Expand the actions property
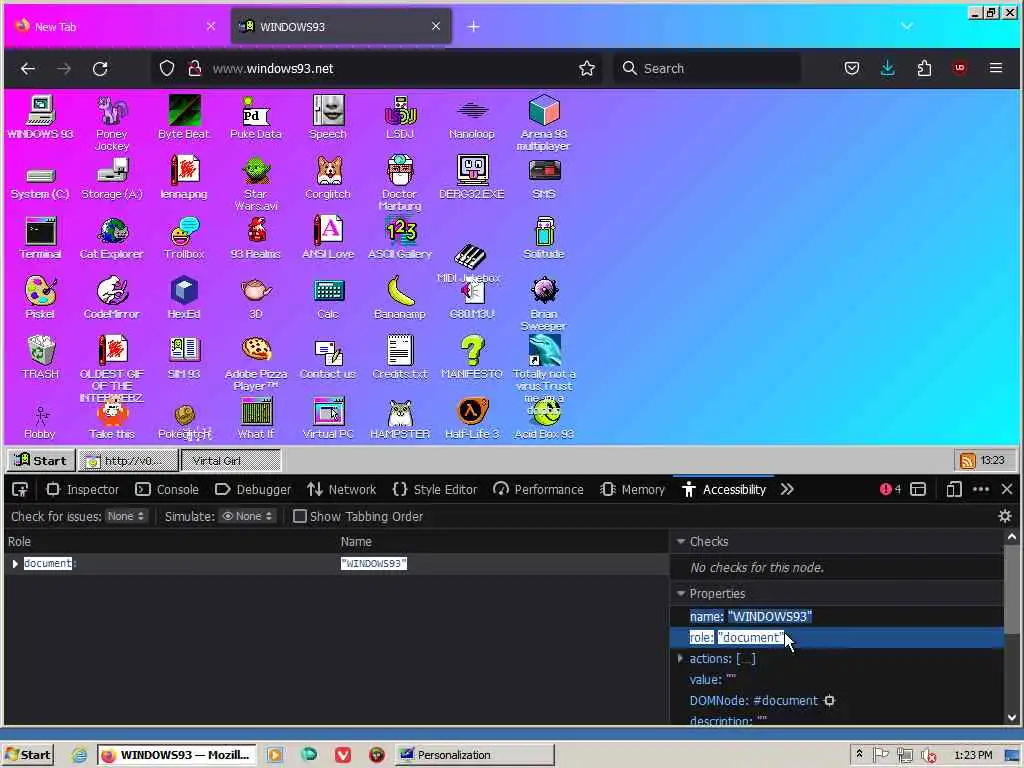 pyautogui.click(x=680, y=658)
